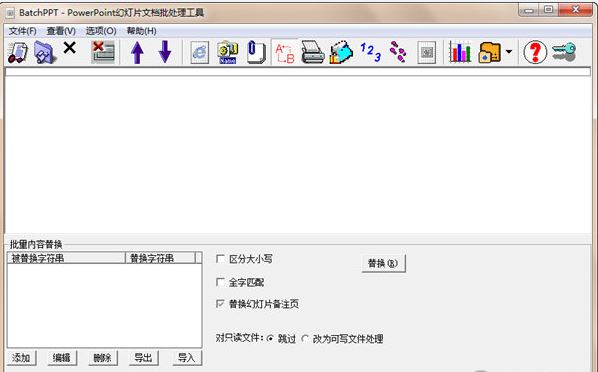Viewport: 598px width, 372px height.
Task: Click the 被替换字符串 column header
Action: (66, 258)
